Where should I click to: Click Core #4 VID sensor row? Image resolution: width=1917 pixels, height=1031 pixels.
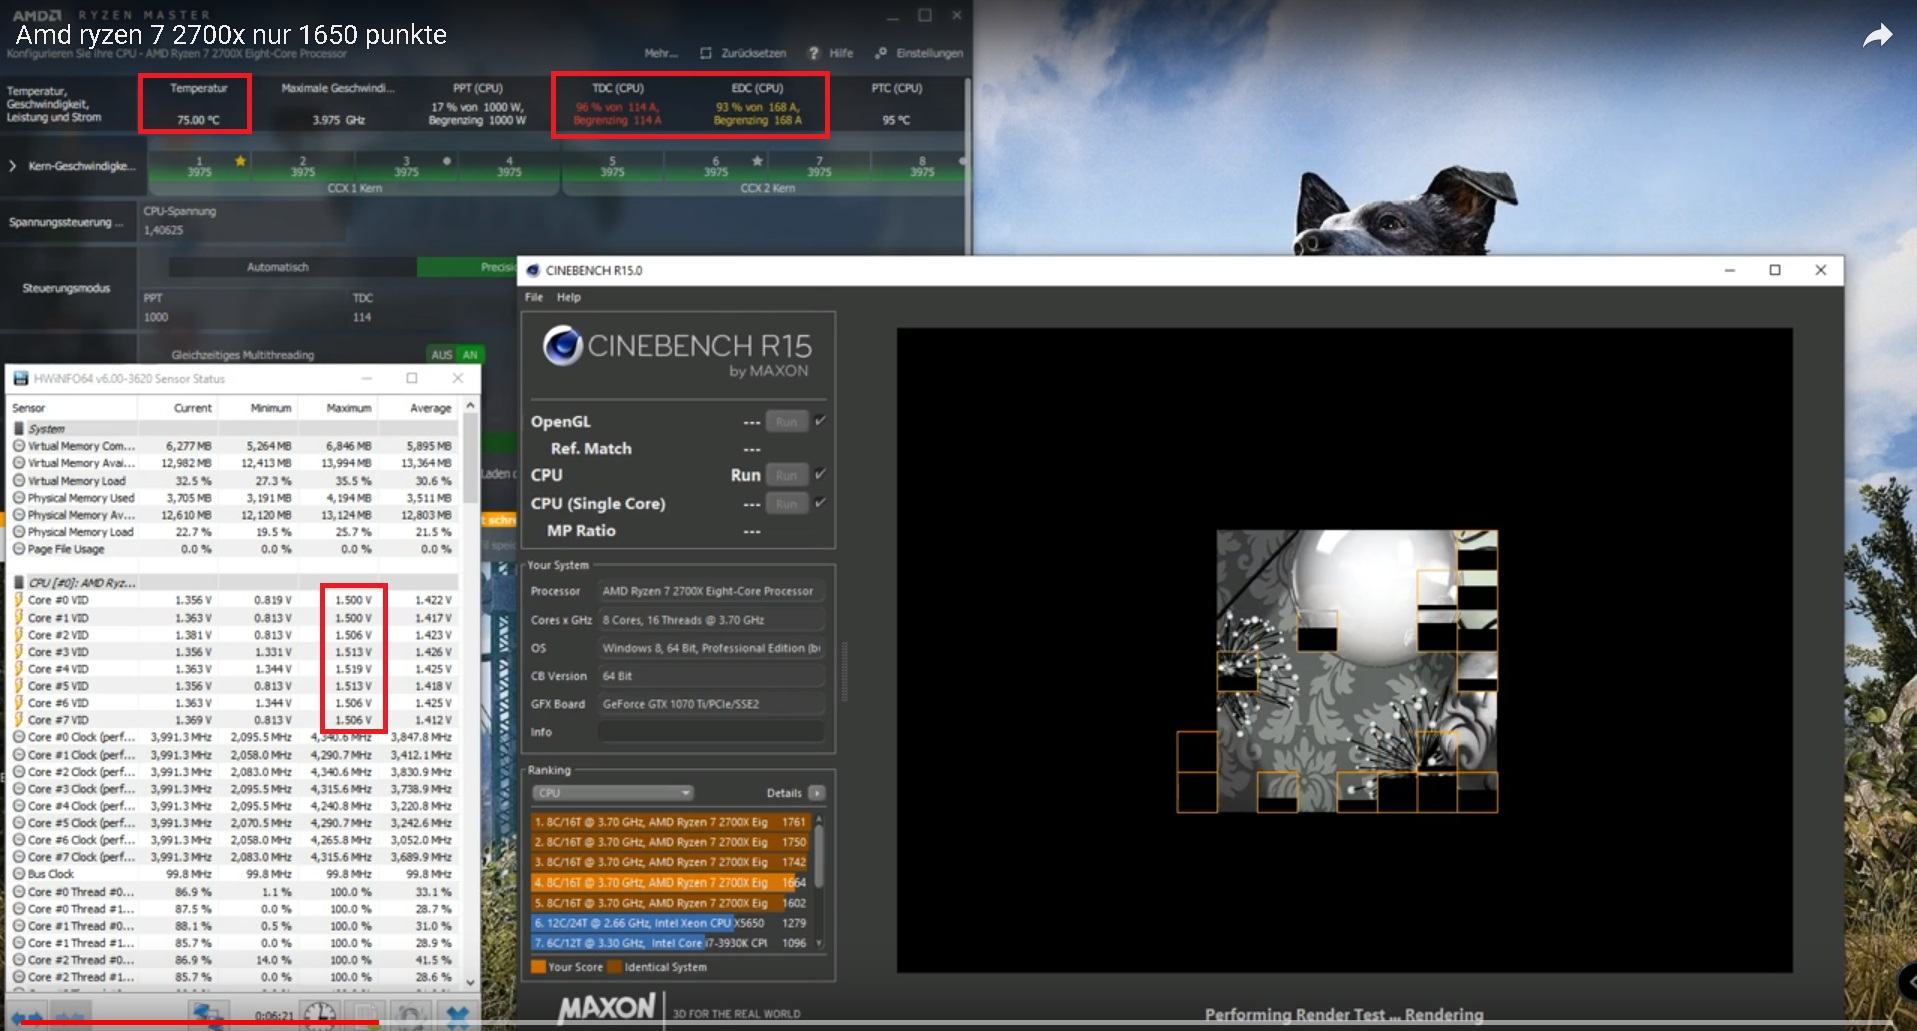tap(234, 669)
